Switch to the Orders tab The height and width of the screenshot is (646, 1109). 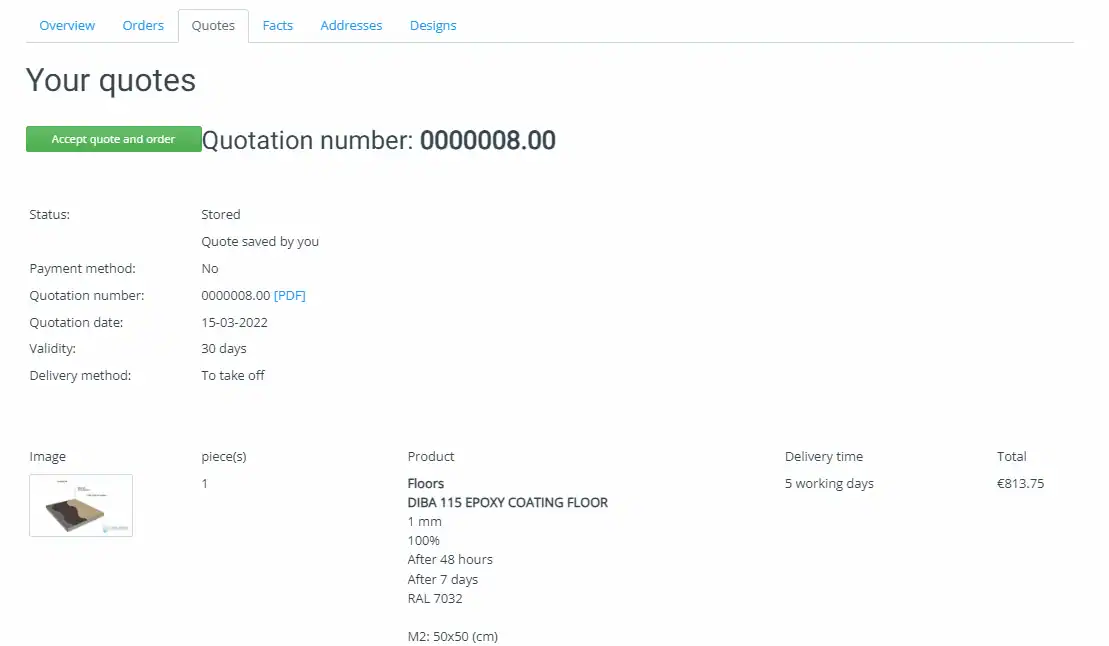(x=143, y=25)
